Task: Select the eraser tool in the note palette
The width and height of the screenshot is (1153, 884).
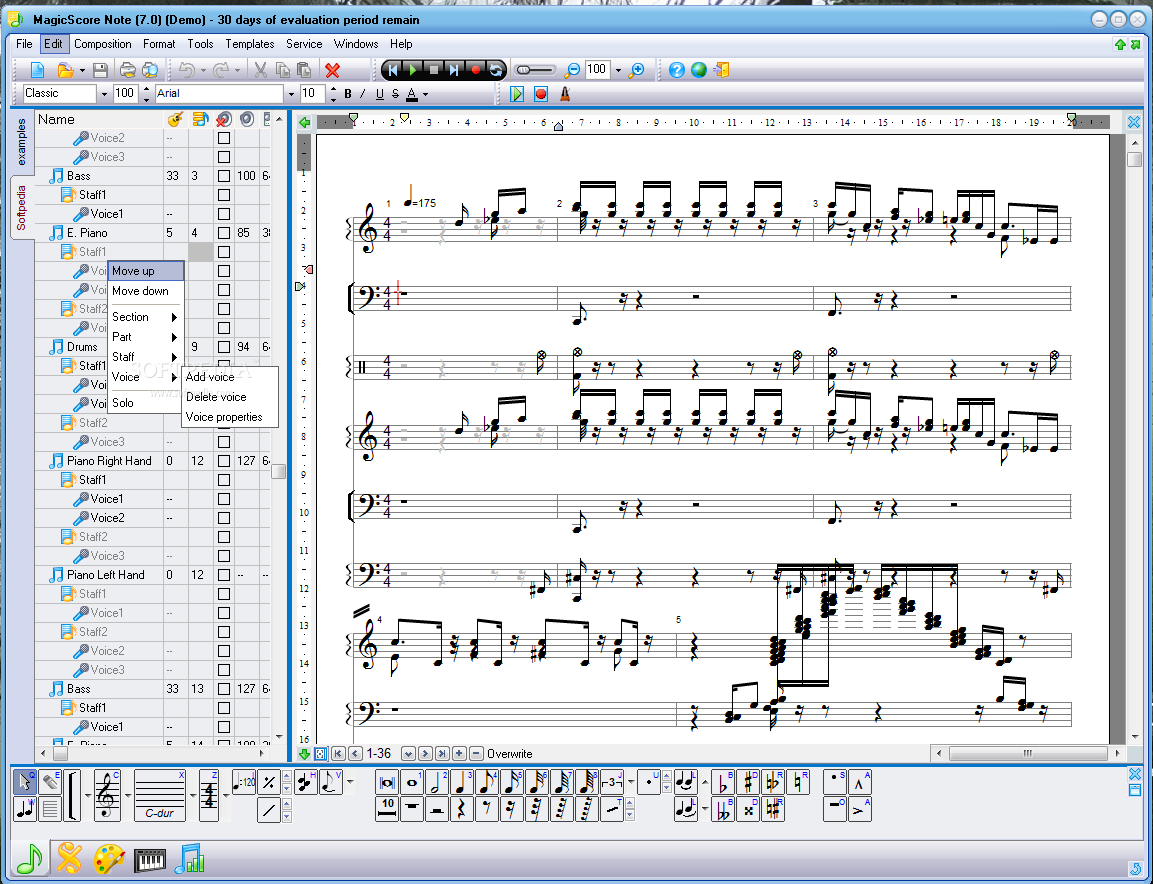Action: click(49, 783)
